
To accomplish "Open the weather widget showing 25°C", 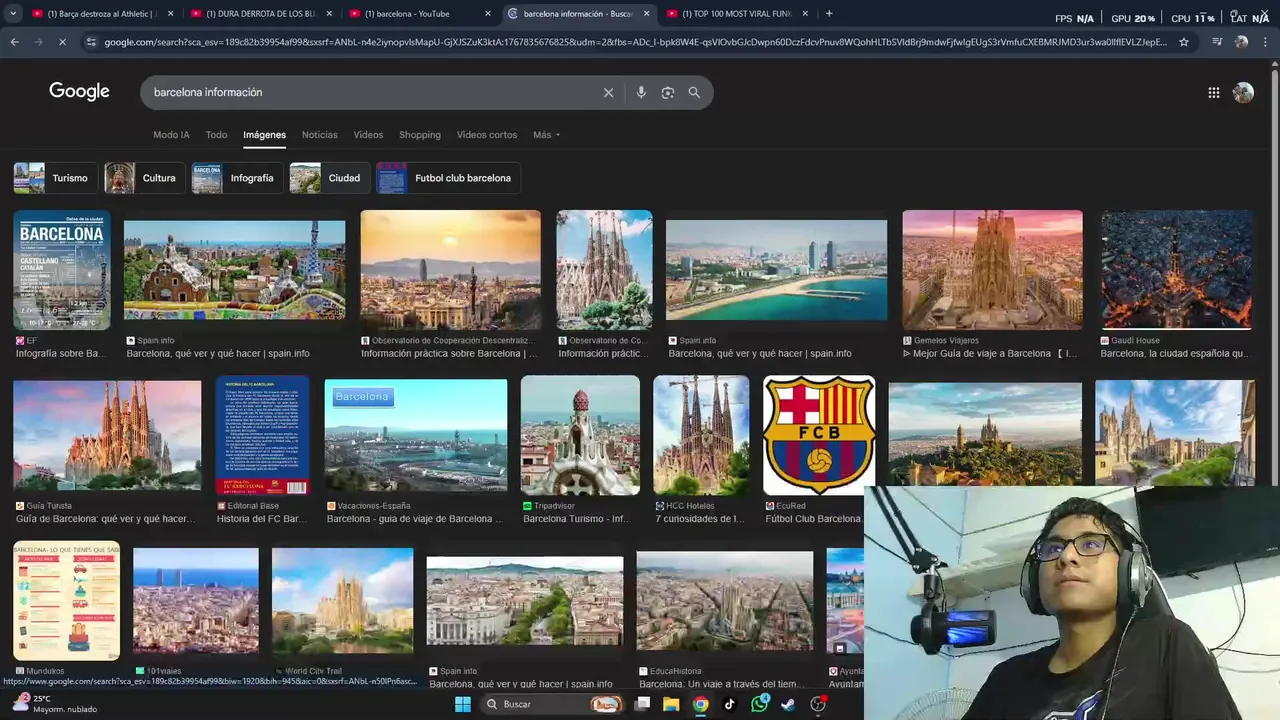I will pos(56,704).
